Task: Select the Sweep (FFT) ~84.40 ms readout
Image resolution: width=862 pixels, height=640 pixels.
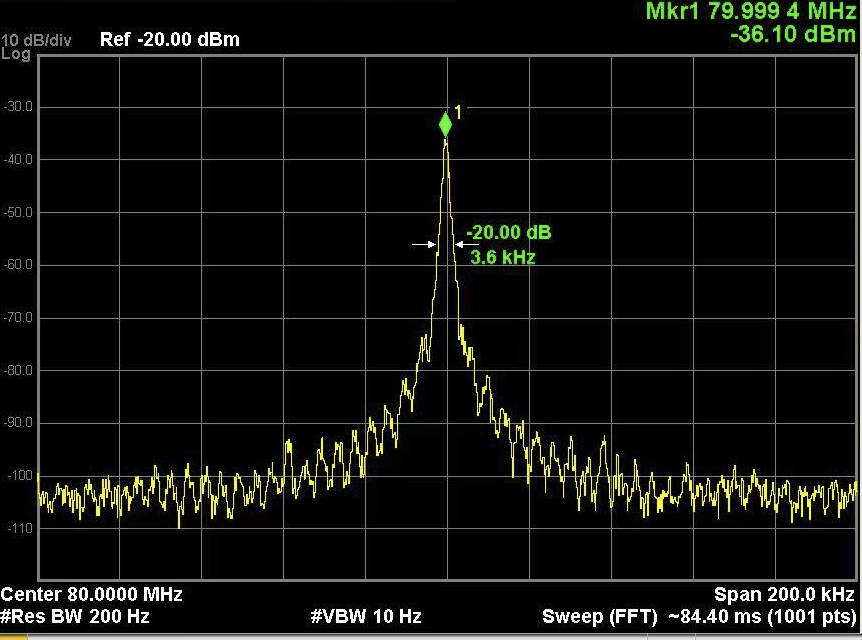Action: point(699,617)
